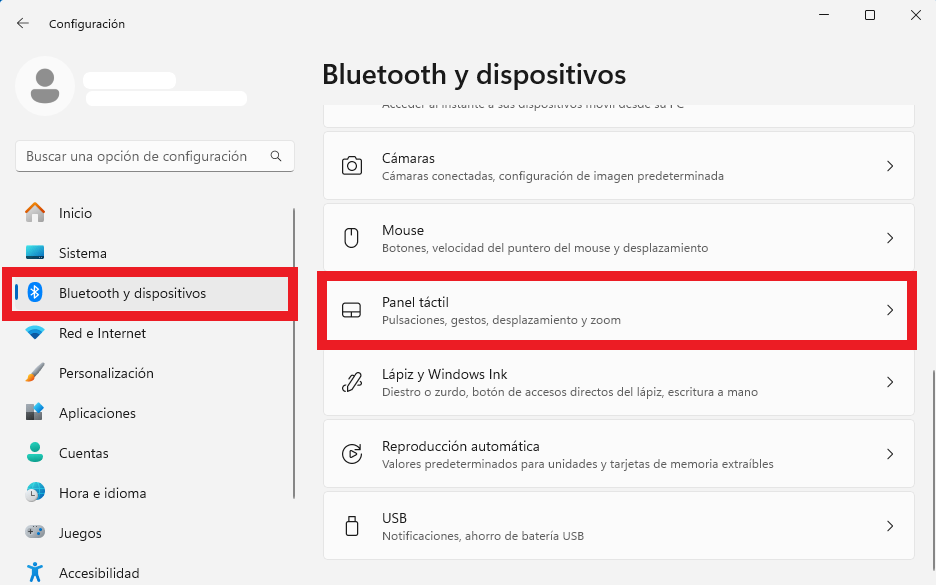Open Hora e idioma section
The image size is (936, 585).
[102, 493]
